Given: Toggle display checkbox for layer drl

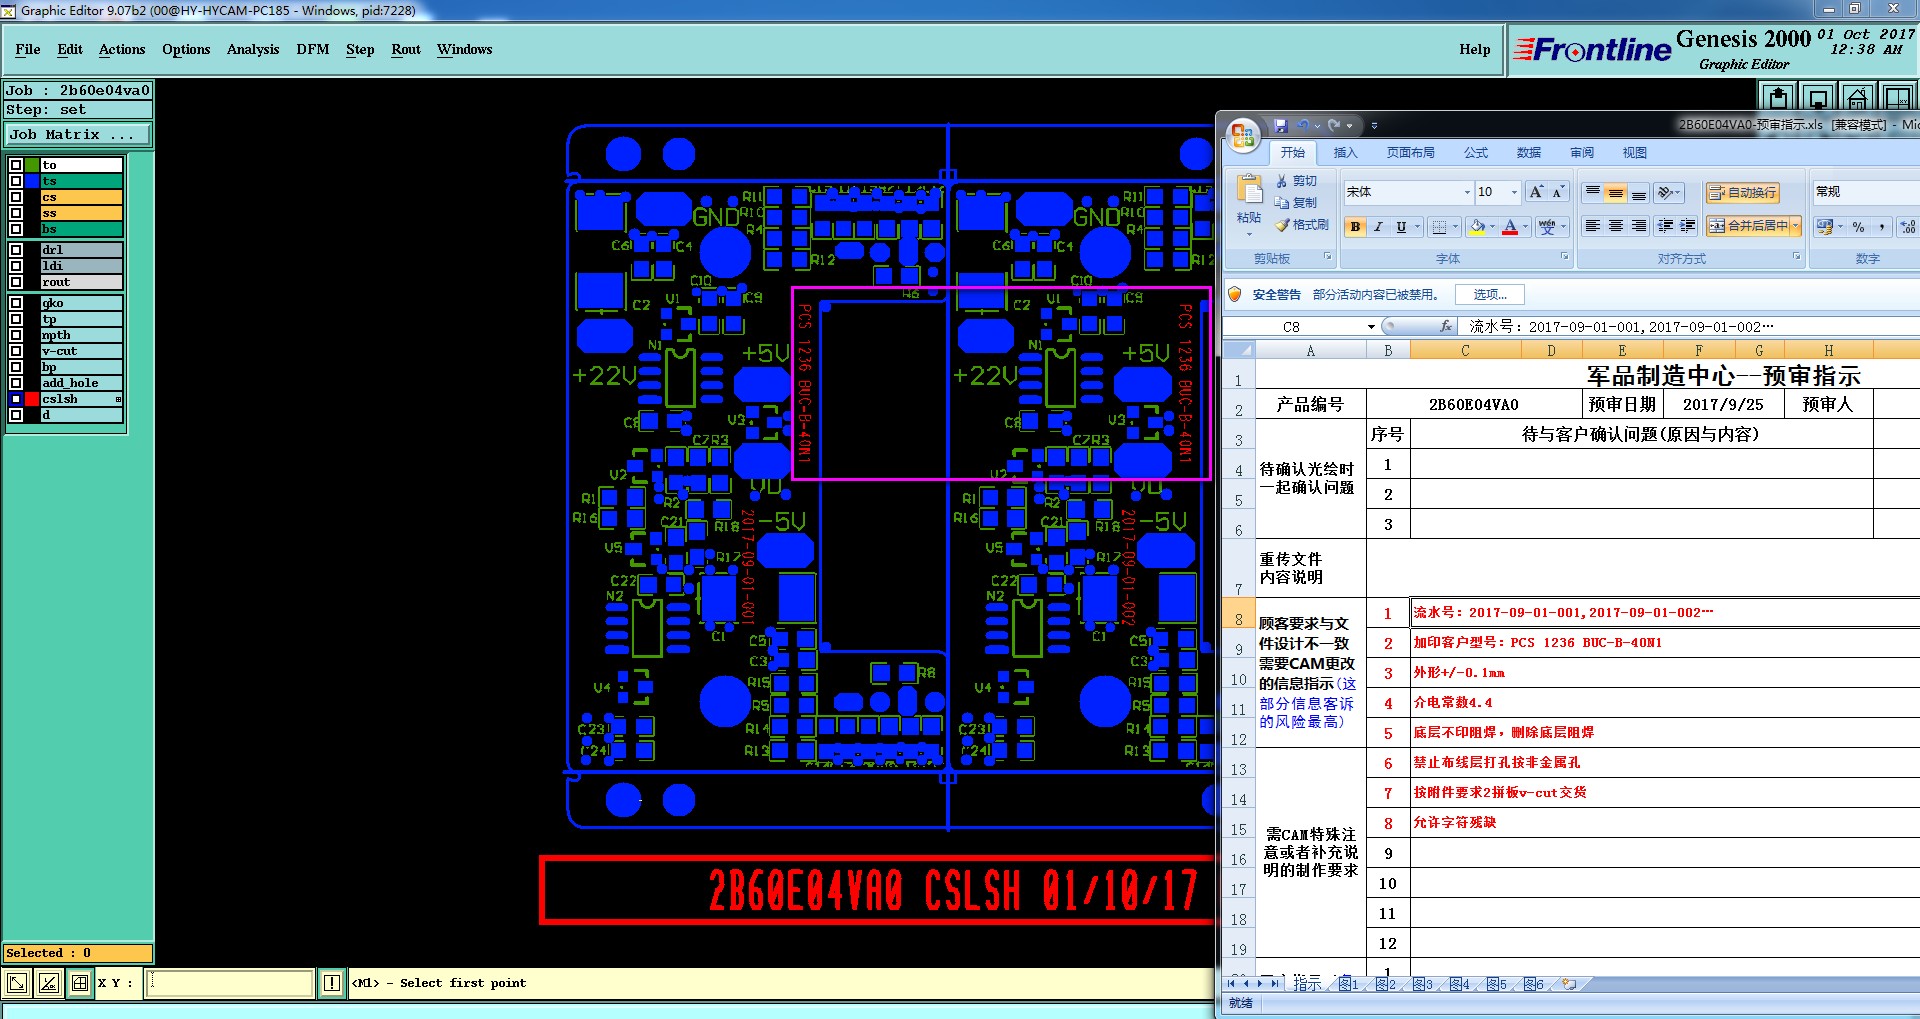Looking at the screenshot, I should pos(16,250).
